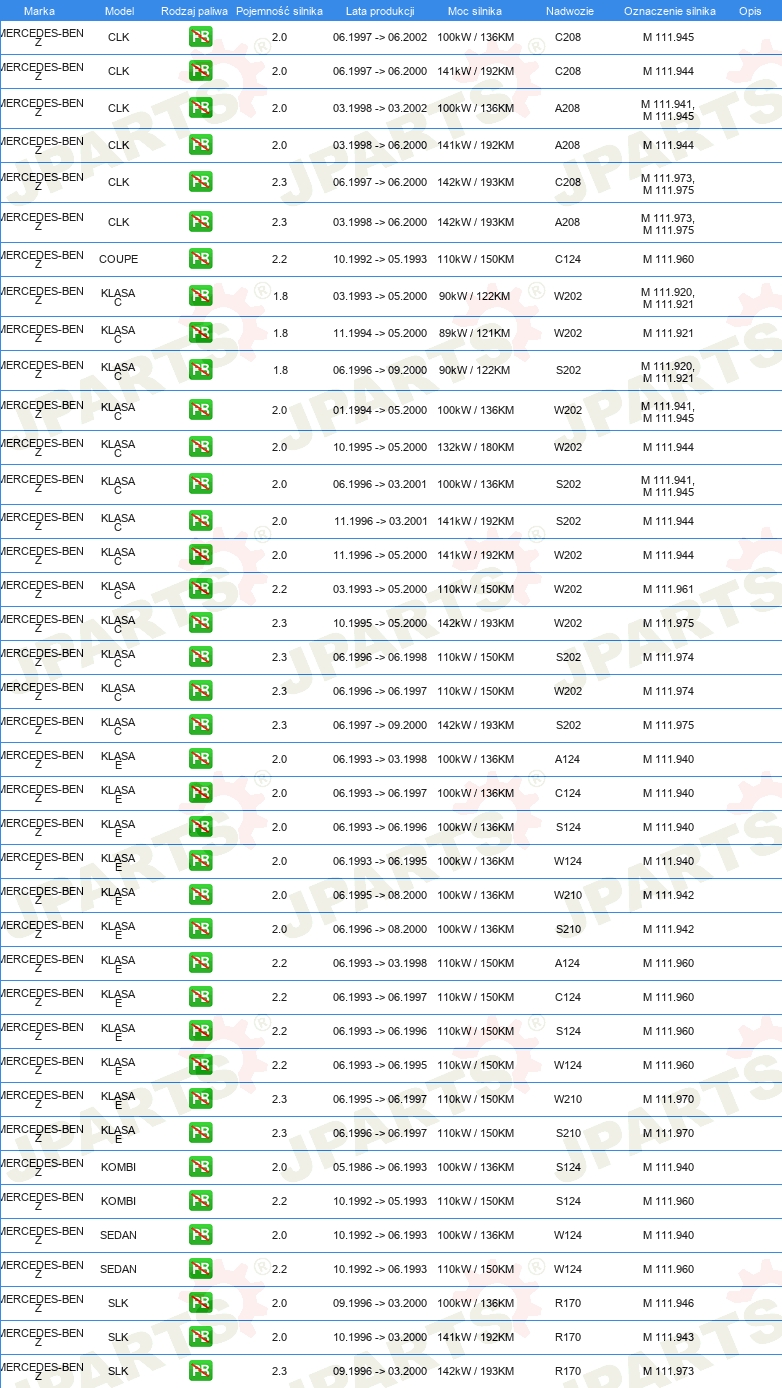Click the fuel icon in the M 111.946 SLK row

200,1303
